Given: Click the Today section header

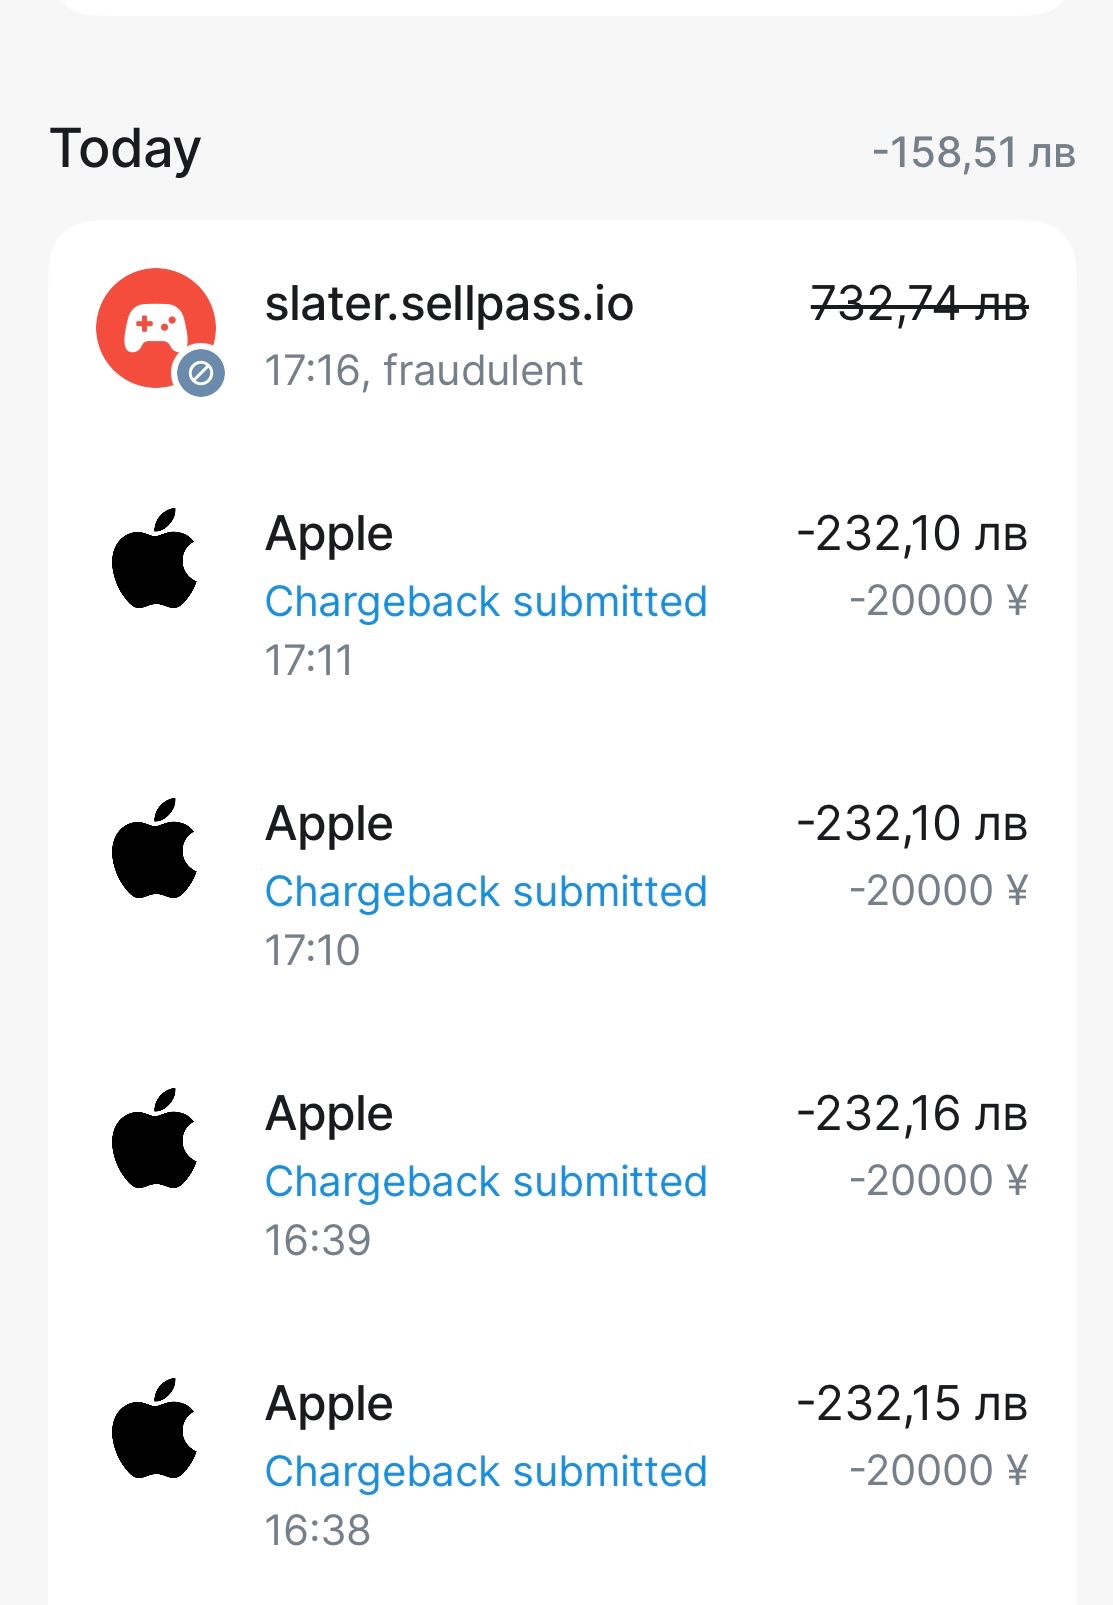Looking at the screenshot, I should [126, 150].
